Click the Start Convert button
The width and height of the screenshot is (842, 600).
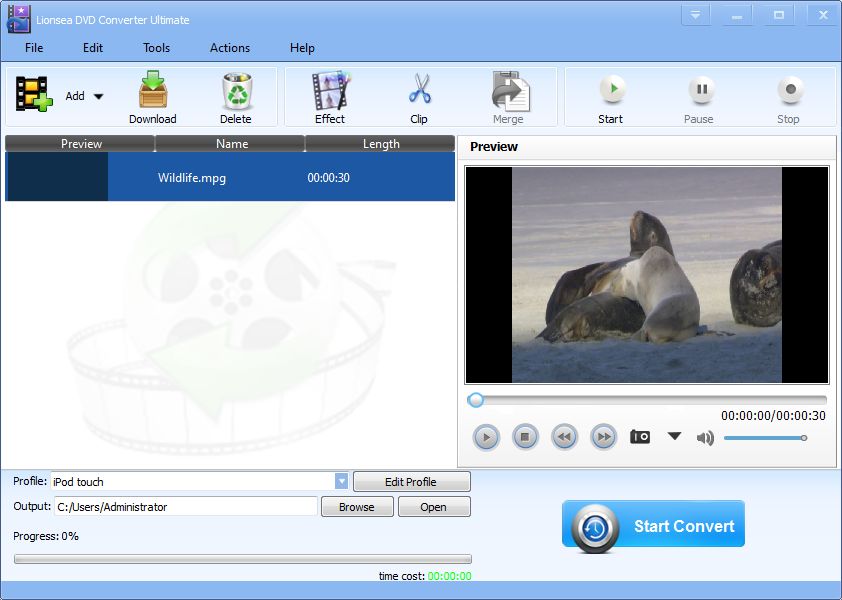click(x=654, y=526)
